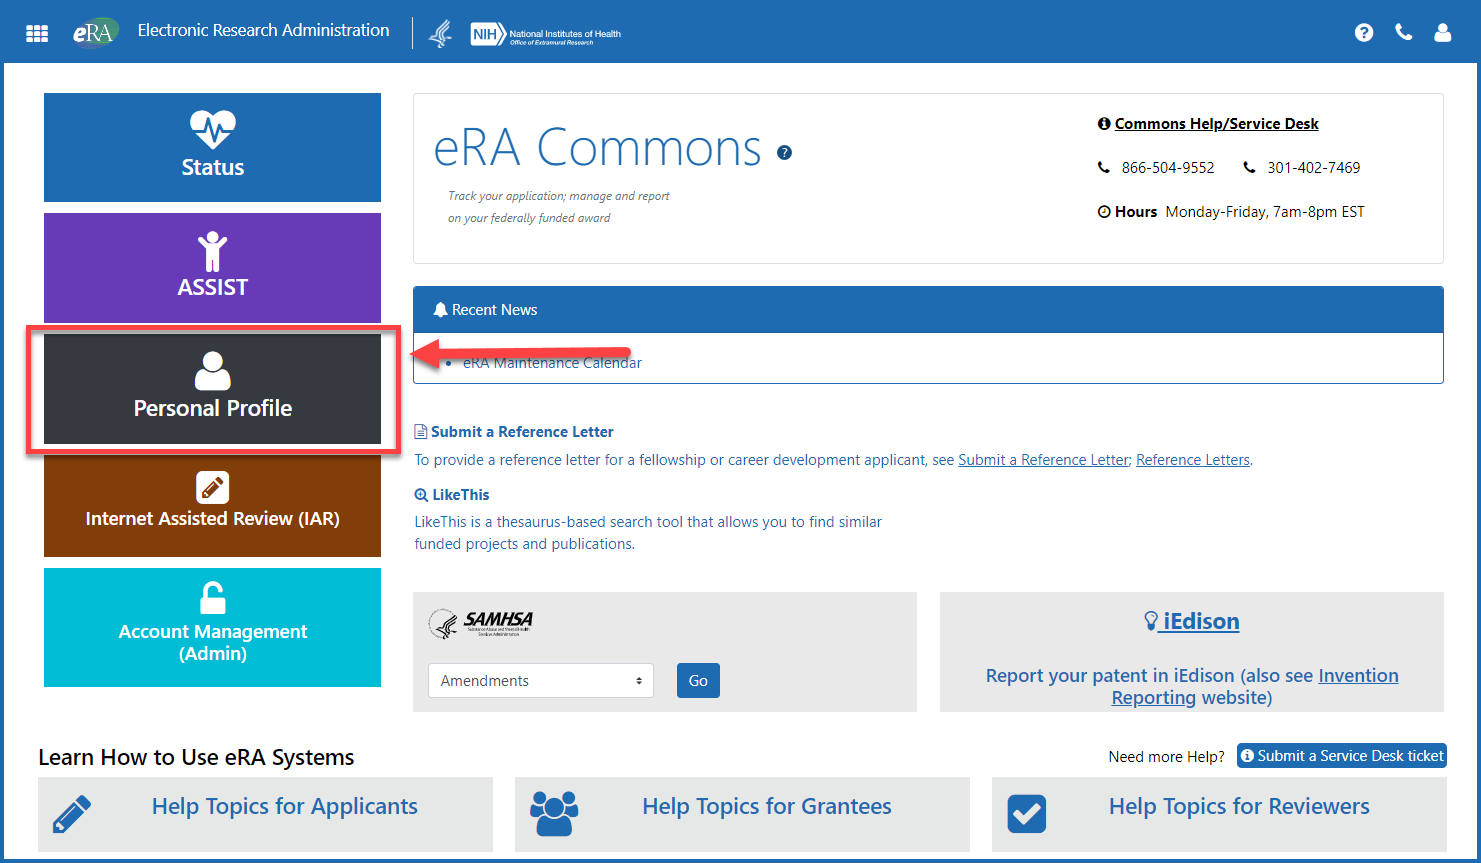The height and width of the screenshot is (863, 1481).
Task: Click phone number 301-402-7469
Action: click(x=1314, y=168)
